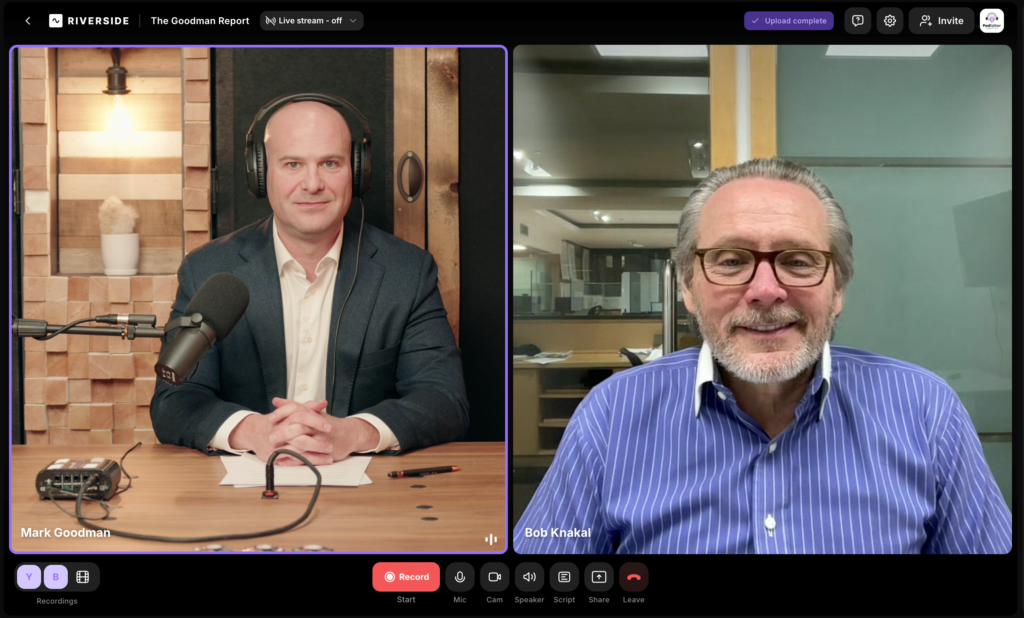Click Mark Goodman's audio activity indicator
This screenshot has height=618, width=1024.
point(491,538)
